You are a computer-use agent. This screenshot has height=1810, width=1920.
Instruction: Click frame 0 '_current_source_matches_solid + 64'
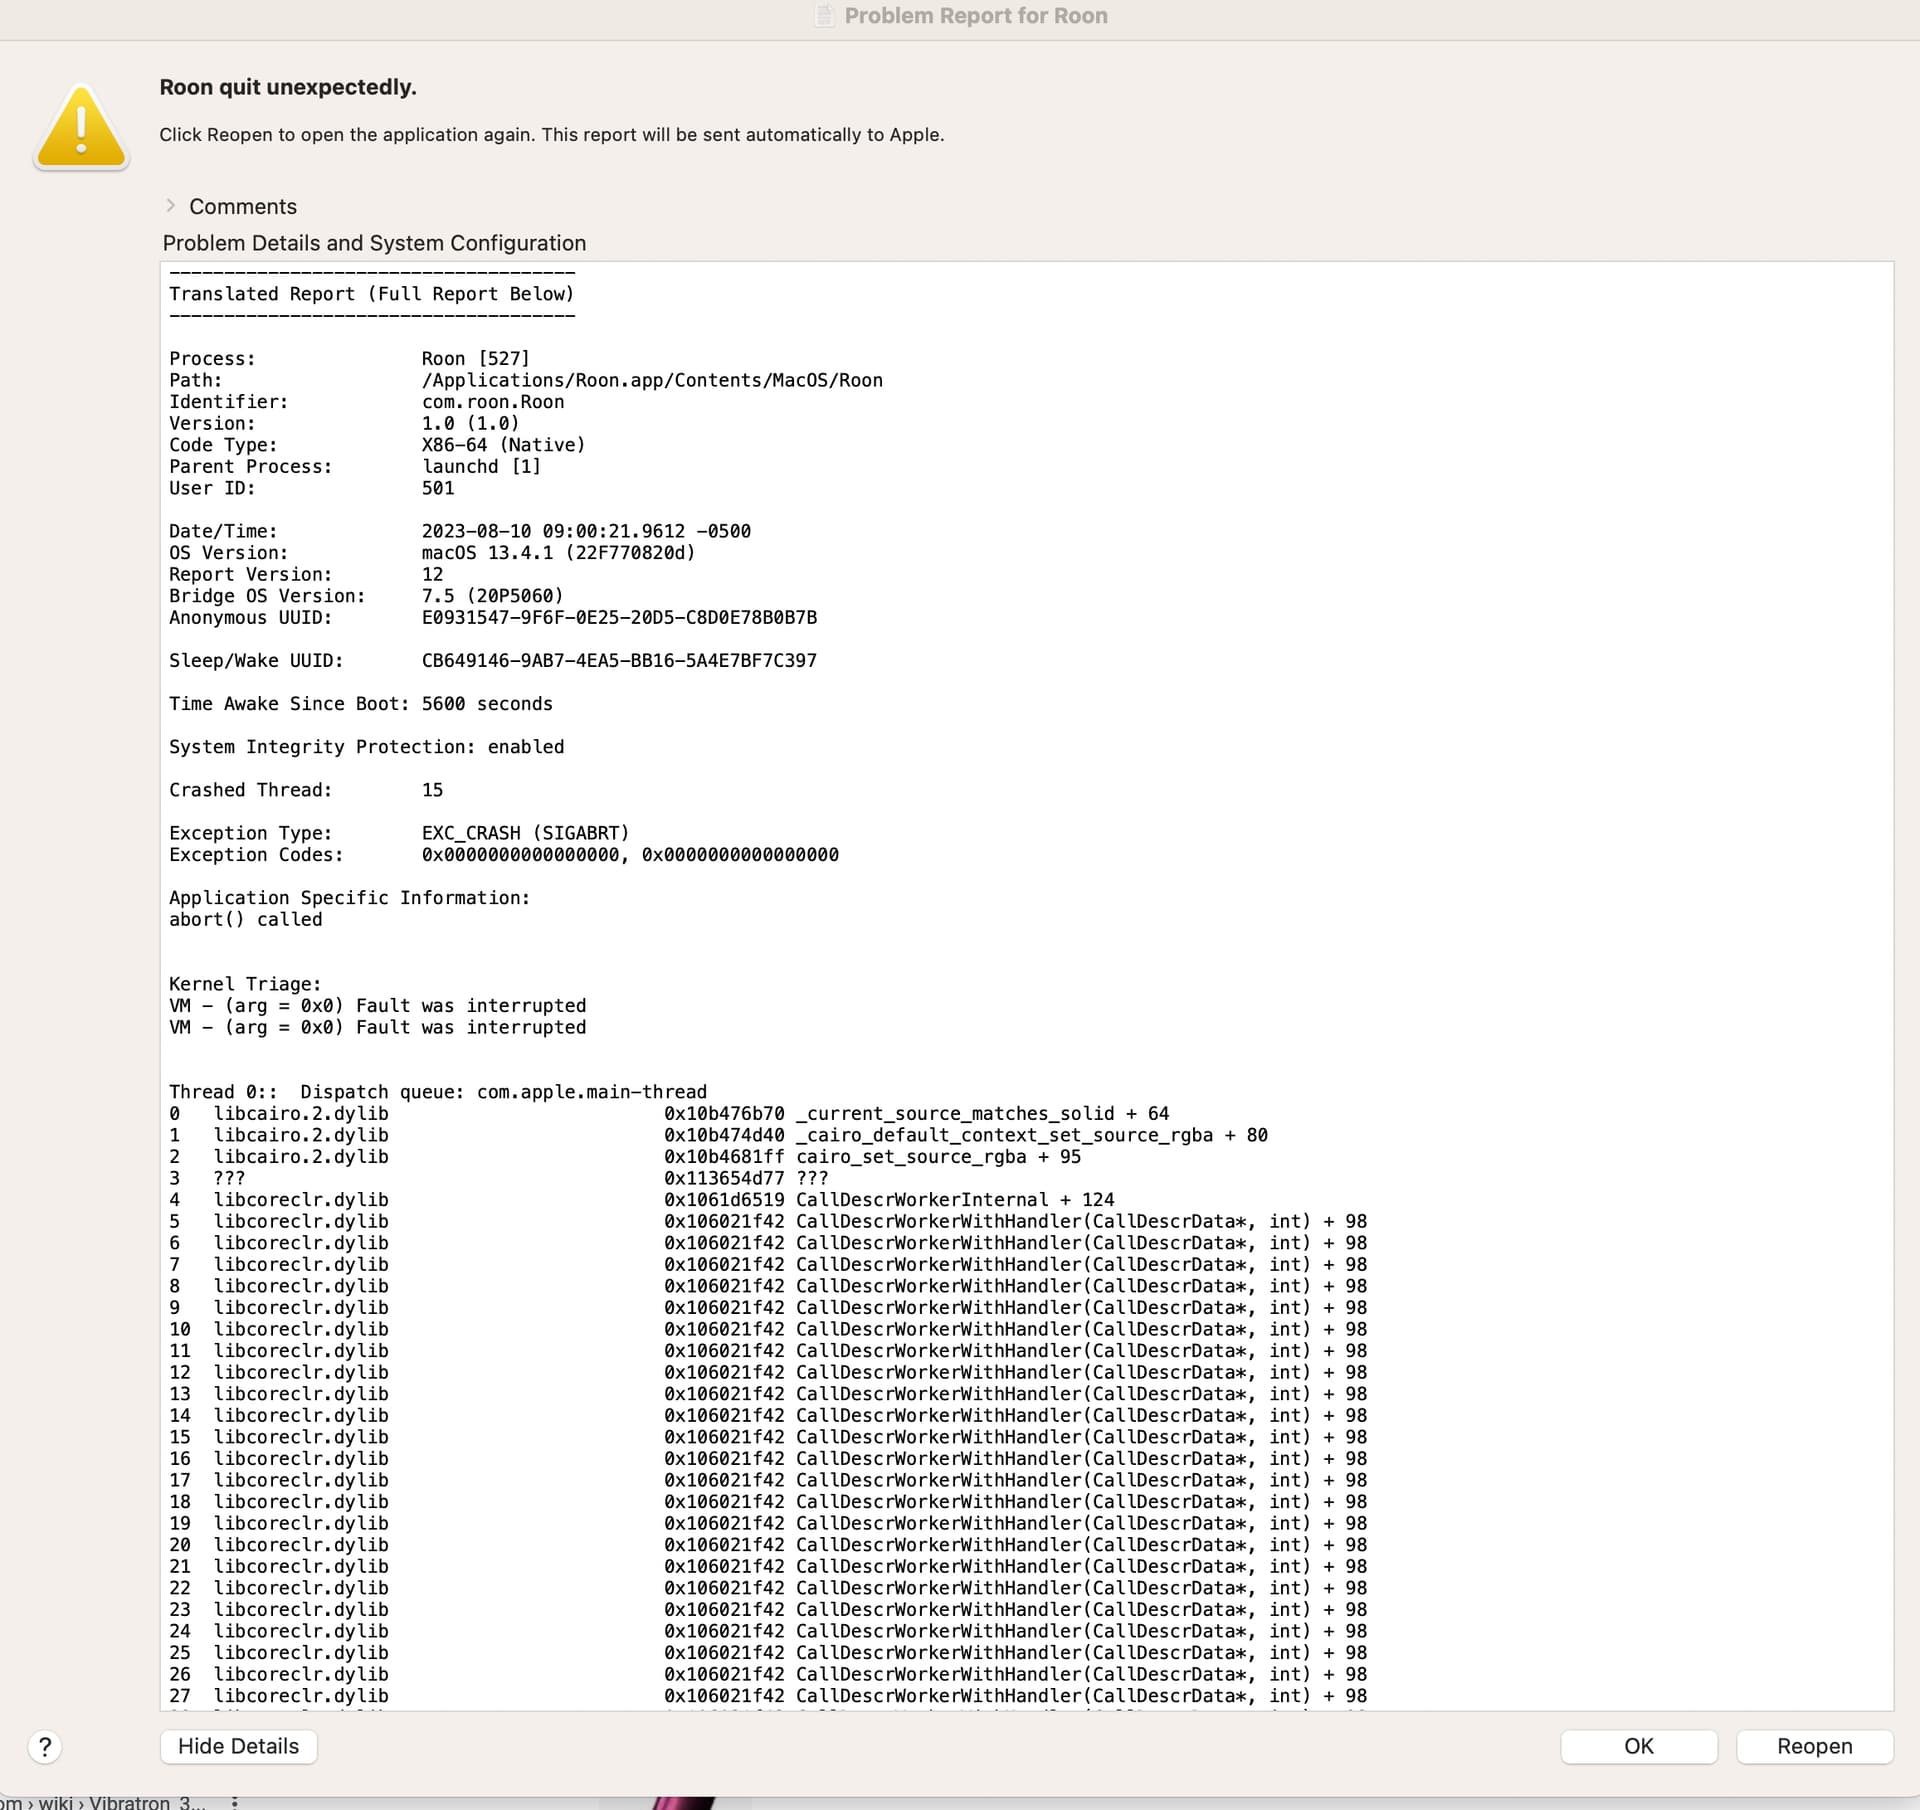(983, 1113)
